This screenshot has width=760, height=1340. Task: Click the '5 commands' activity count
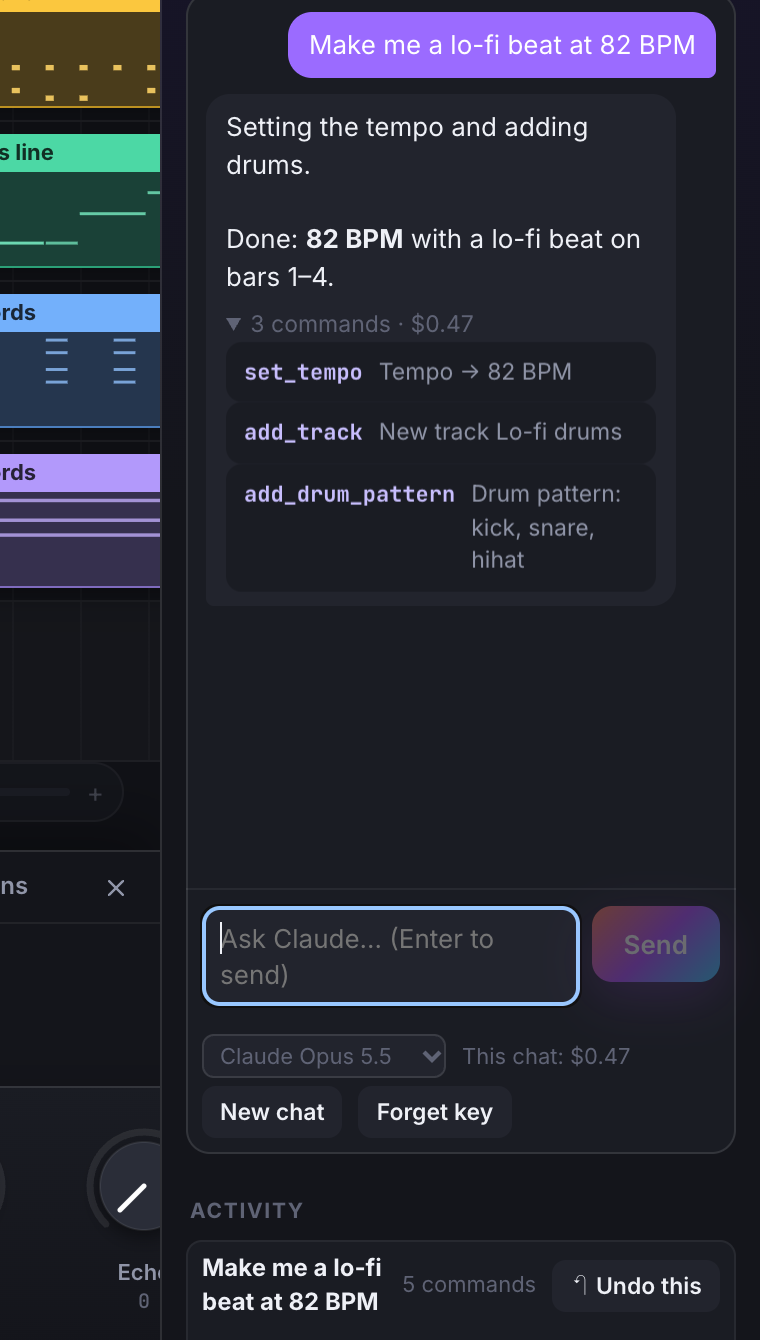pyautogui.click(x=469, y=1285)
